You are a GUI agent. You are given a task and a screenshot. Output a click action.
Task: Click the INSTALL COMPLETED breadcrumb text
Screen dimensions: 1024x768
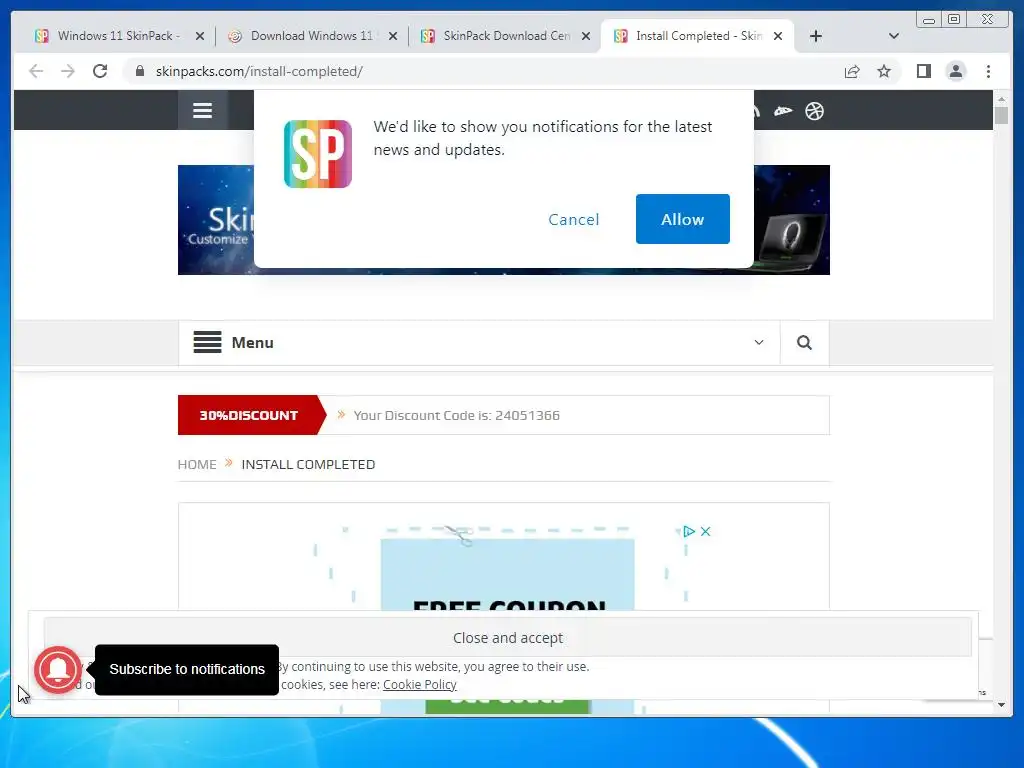click(308, 464)
